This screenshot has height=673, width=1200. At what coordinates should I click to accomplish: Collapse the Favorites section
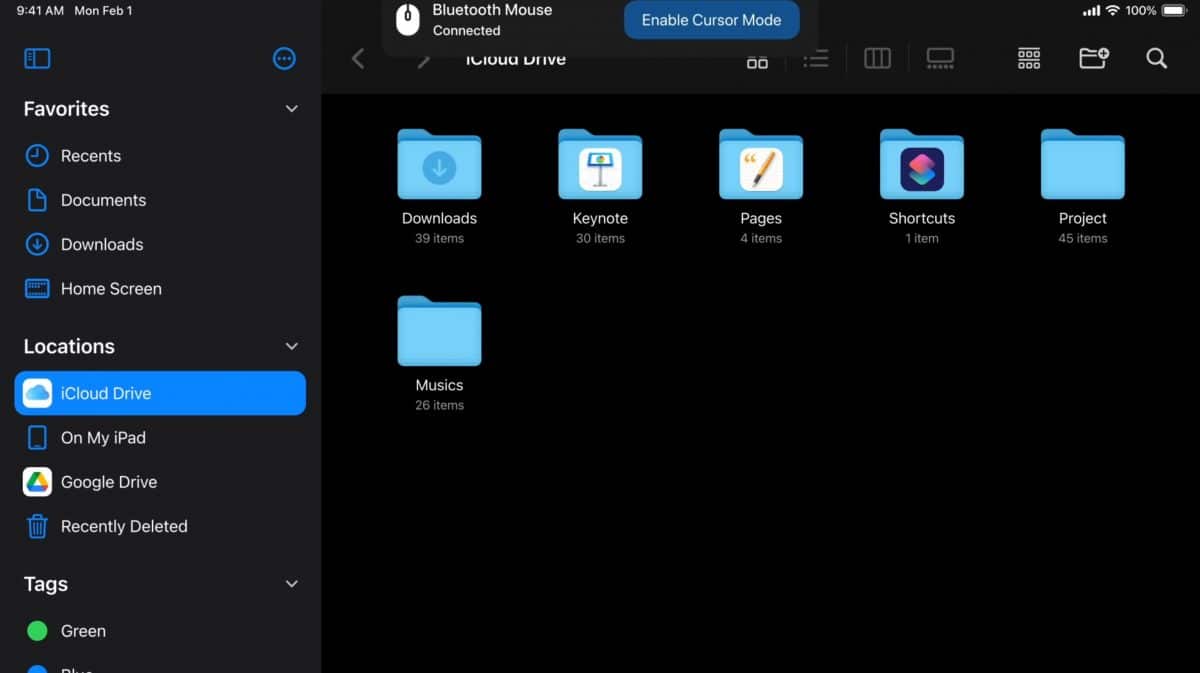click(x=291, y=108)
